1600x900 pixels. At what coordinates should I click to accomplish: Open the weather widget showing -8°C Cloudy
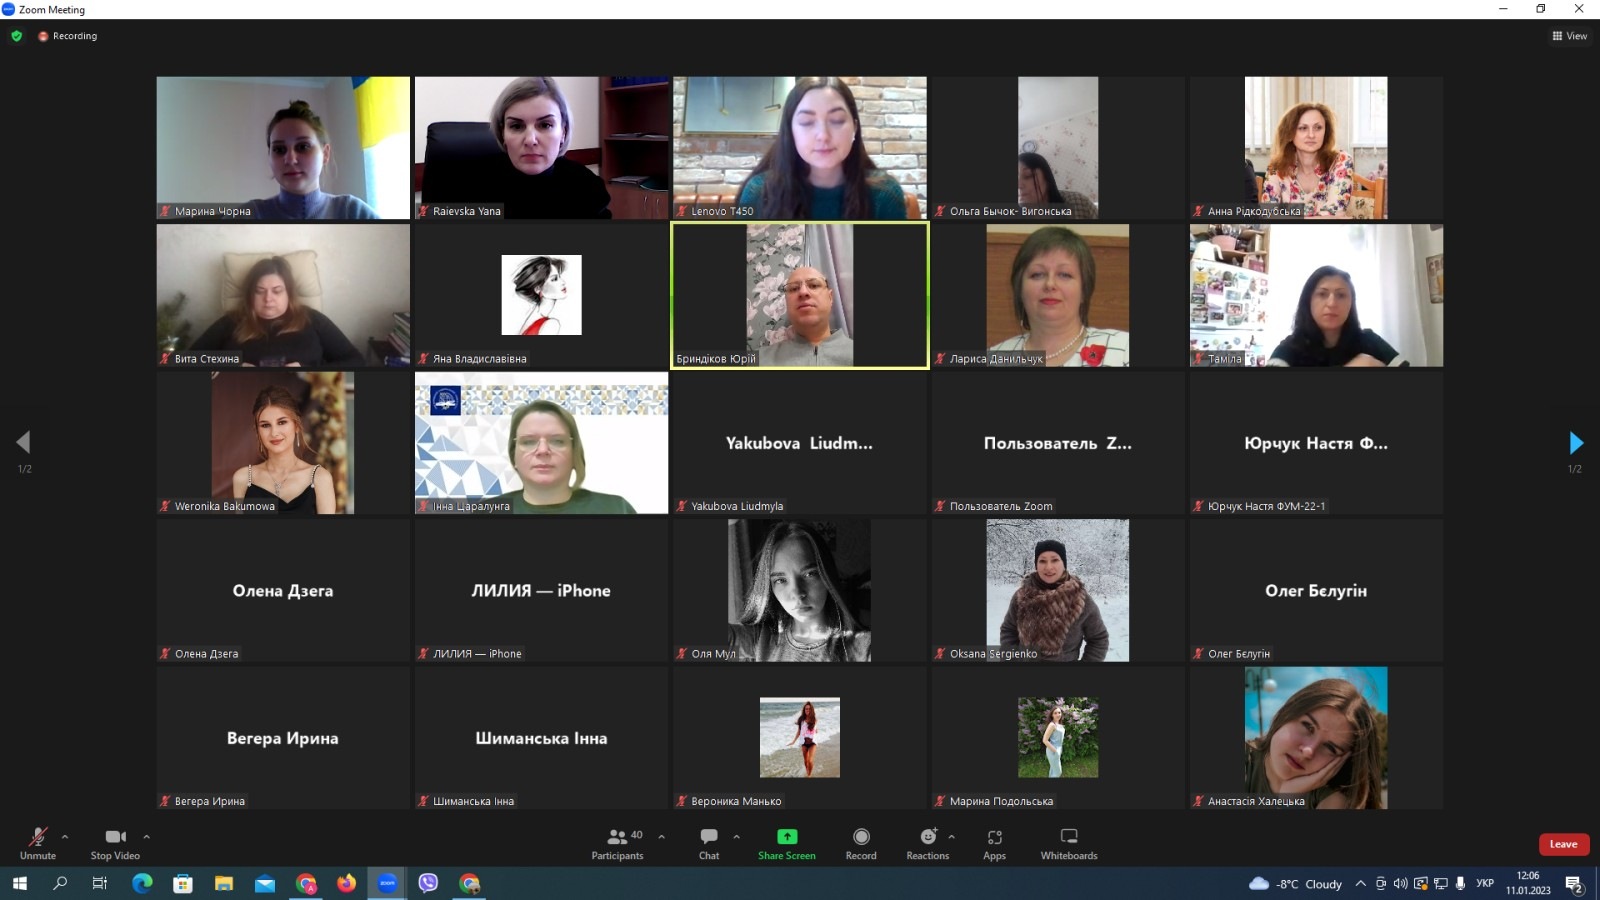click(1295, 883)
